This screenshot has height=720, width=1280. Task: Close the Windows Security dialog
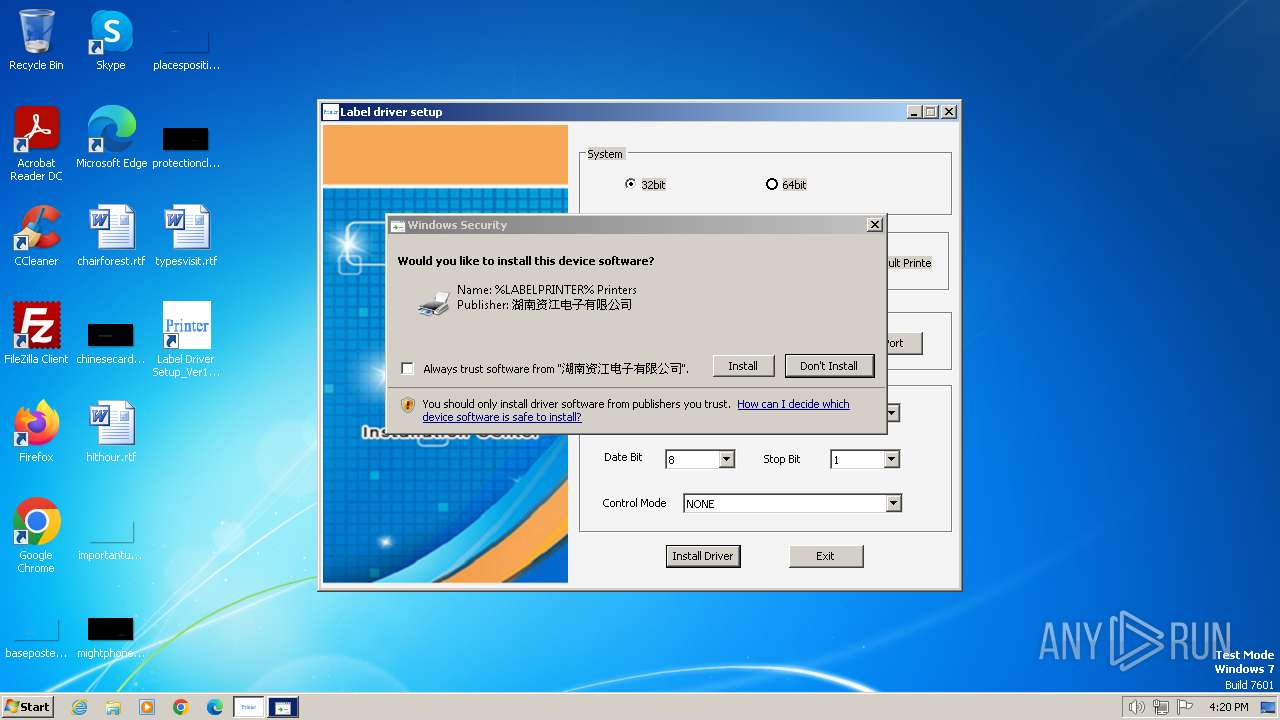point(875,225)
